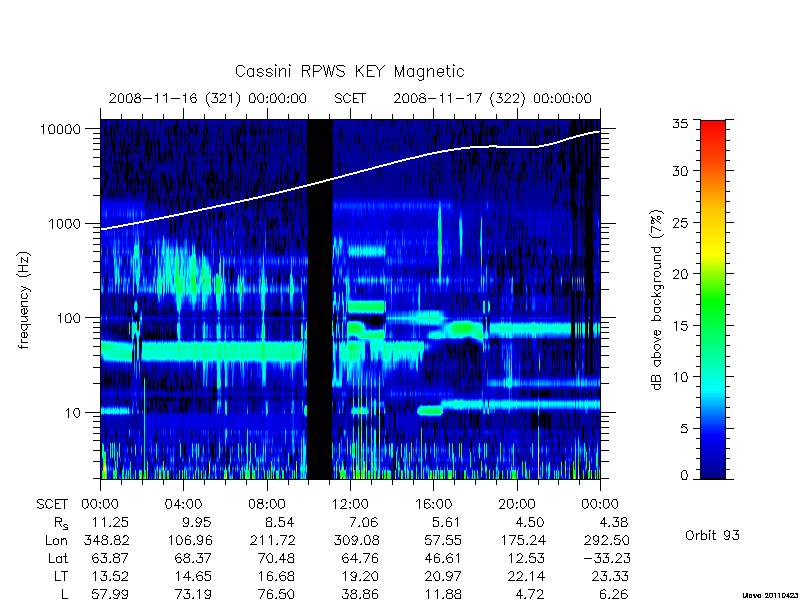Click the Lon row label

(56, 540)
